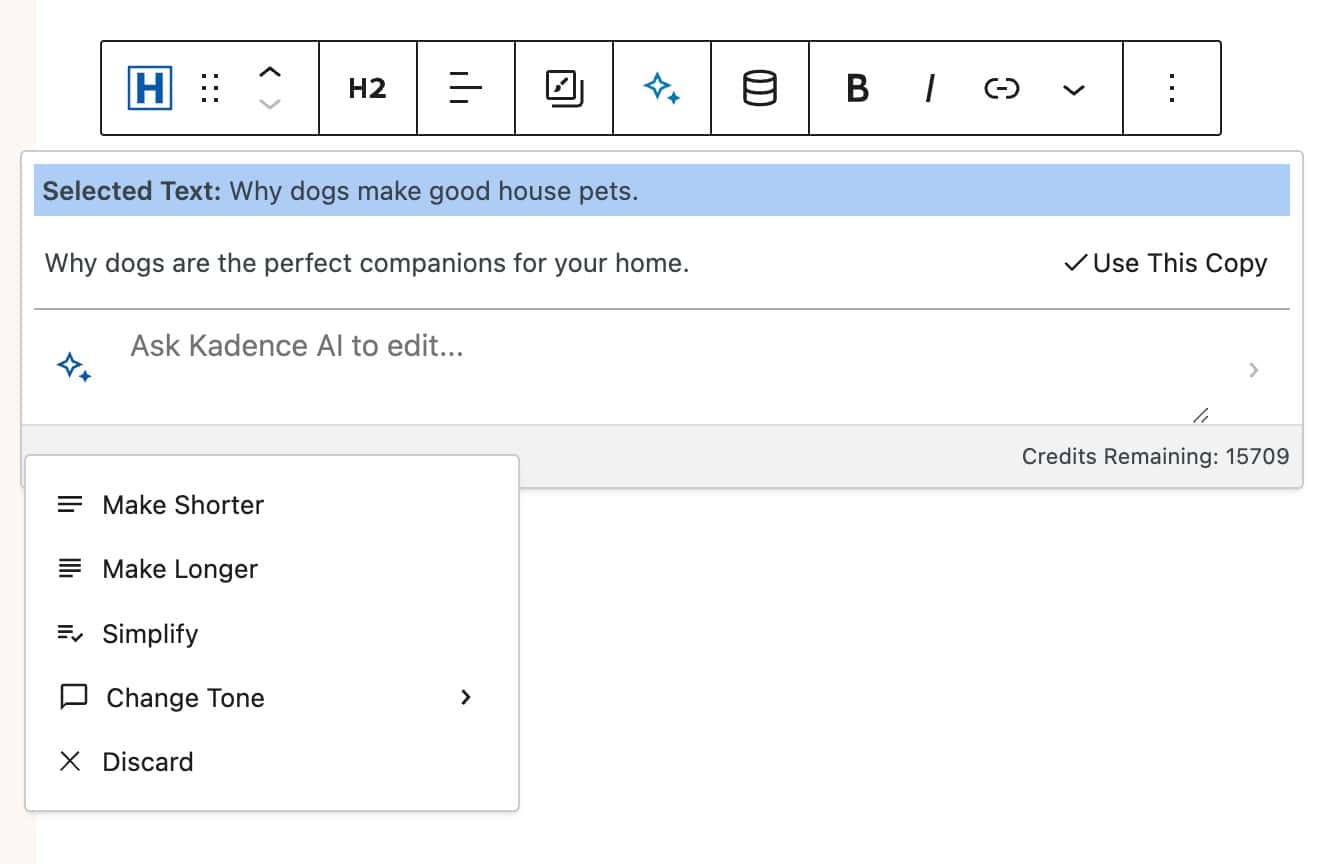Click the Kadence AI sparkle toolbar icon
This screenshot has width=1322, height=864.
[662, 88]
